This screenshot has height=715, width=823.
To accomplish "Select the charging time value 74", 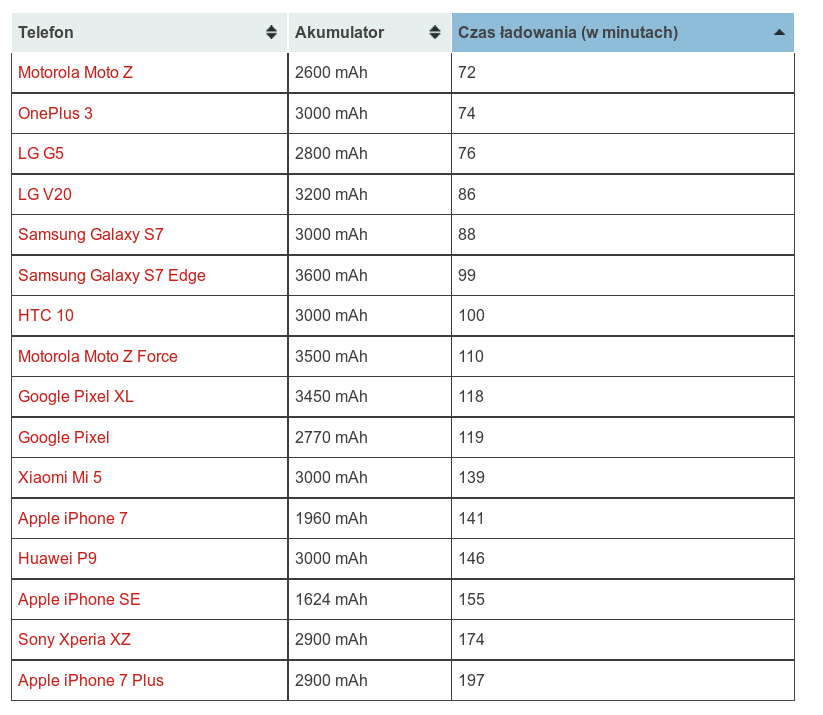I will tap(467, 113).
